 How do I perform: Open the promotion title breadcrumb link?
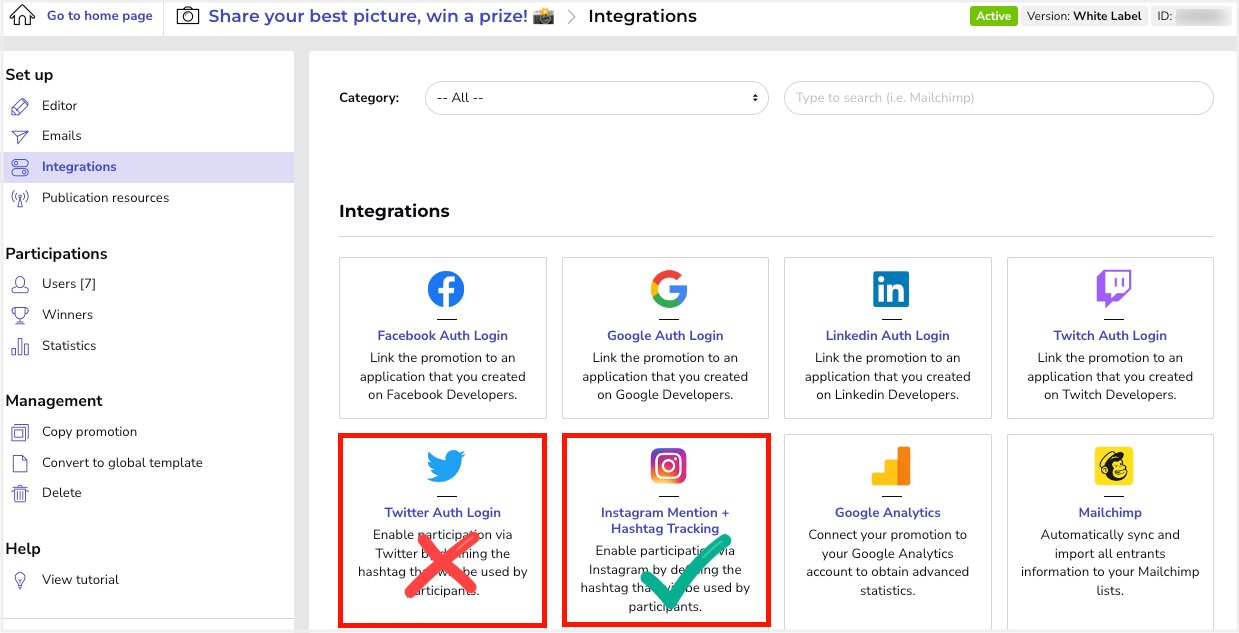click(x=381, y=16)
